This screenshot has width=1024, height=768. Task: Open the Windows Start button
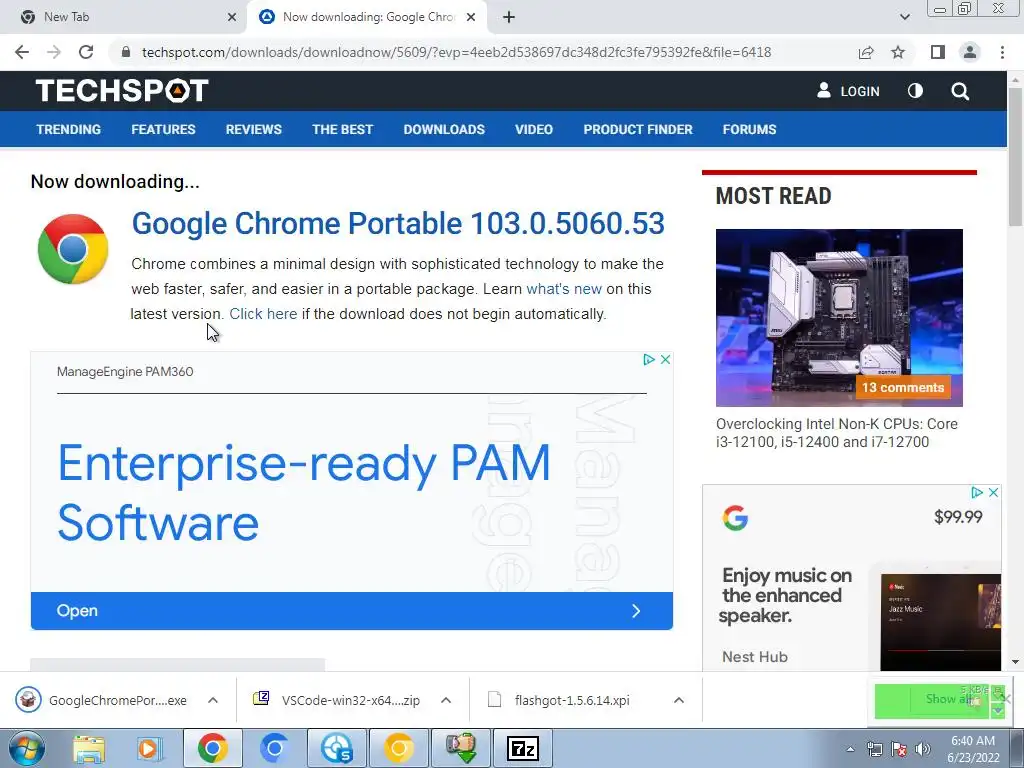point(27,748)
